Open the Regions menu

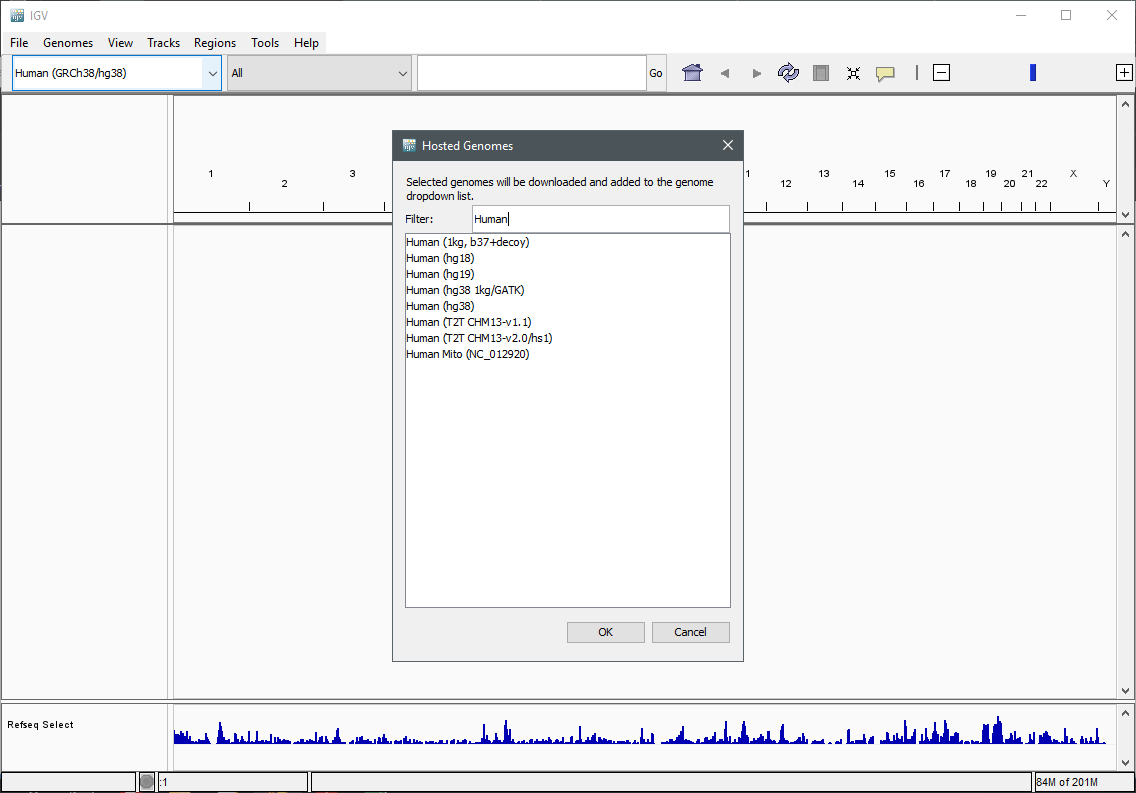click(215, 43)
